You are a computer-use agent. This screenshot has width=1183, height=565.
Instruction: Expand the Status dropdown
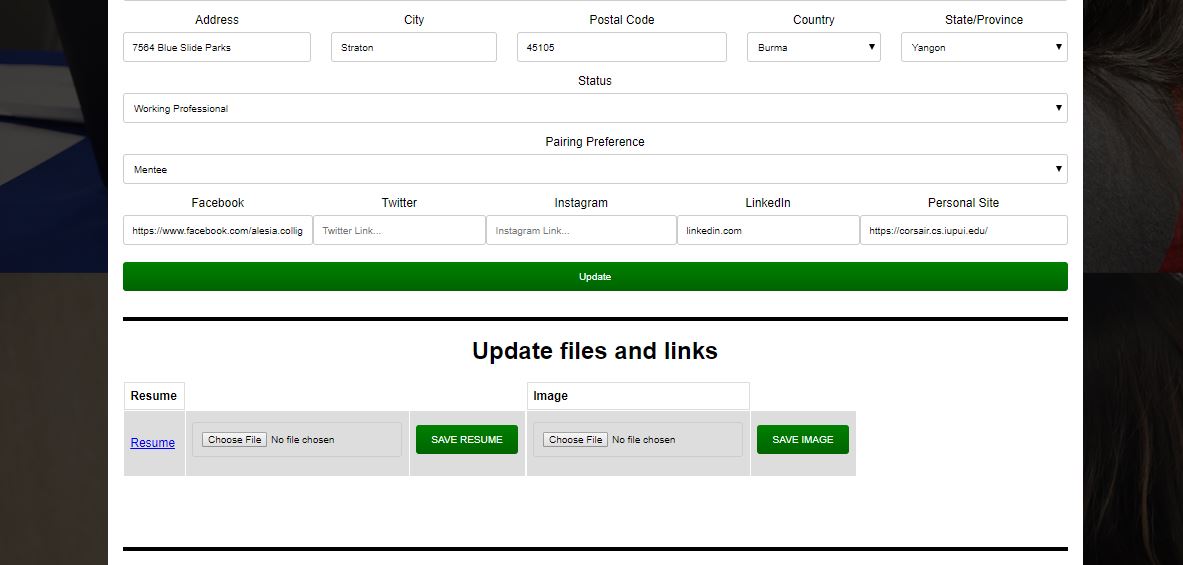[x=594, y=108]
